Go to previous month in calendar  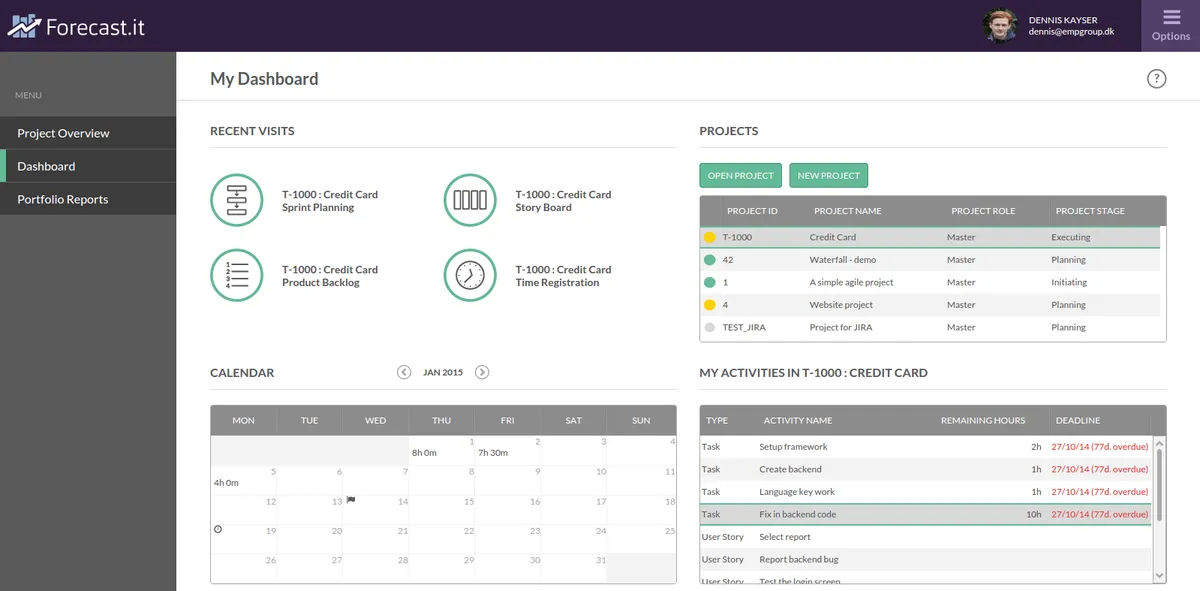(x=404, y=372)
